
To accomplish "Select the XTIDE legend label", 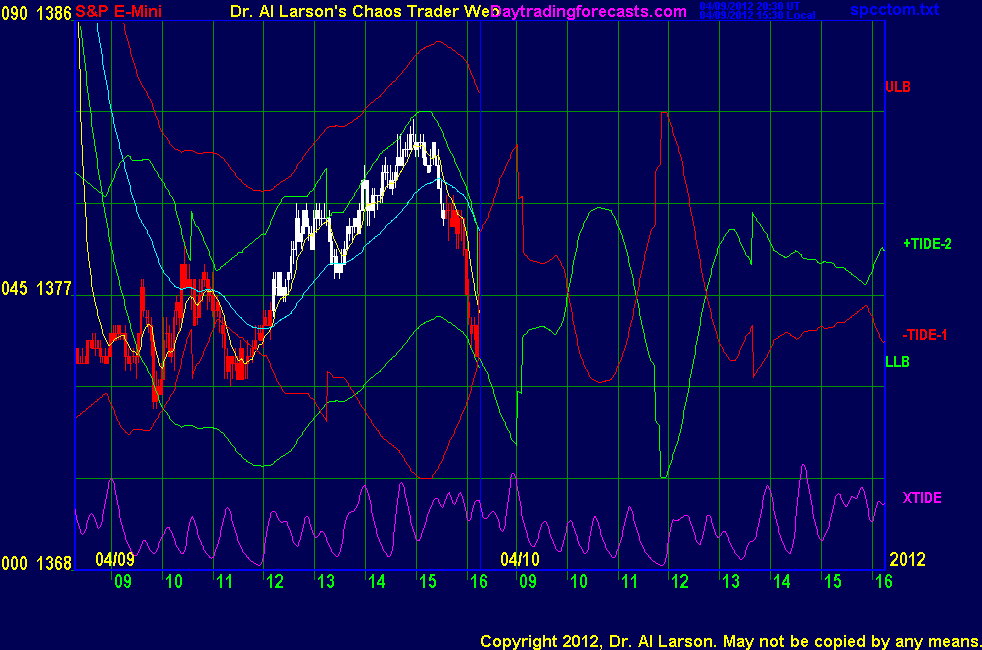I will pyautogui.click(x=922, y=497).
